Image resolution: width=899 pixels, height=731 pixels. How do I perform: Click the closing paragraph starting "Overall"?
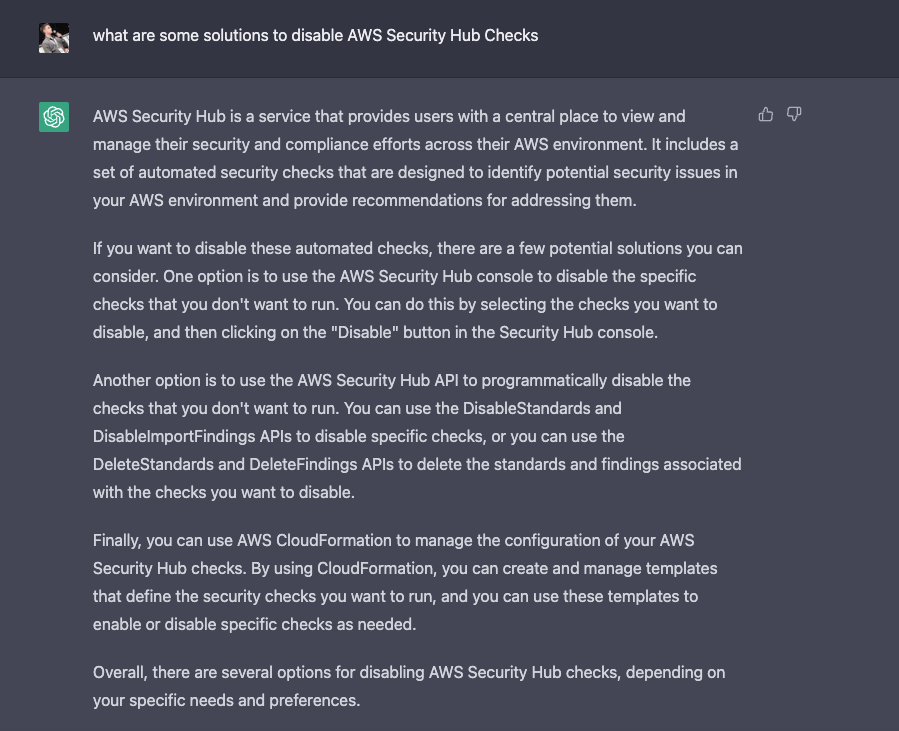(409, 686)
